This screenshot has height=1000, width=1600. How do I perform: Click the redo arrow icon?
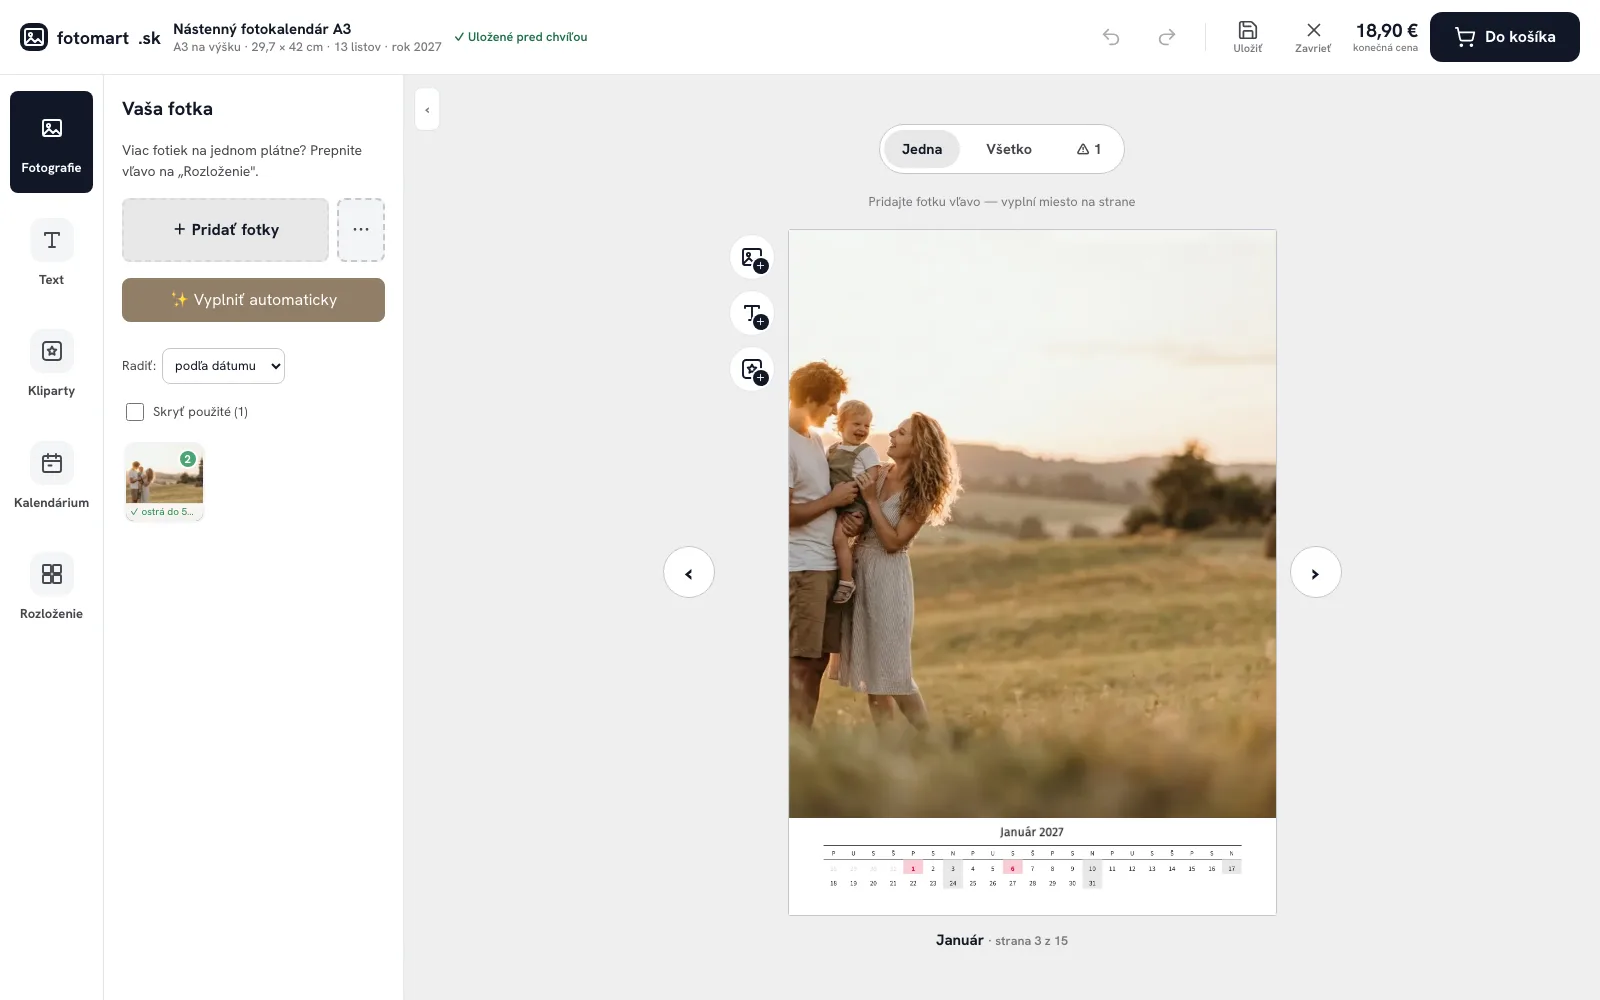click(x=1166, y=37)
